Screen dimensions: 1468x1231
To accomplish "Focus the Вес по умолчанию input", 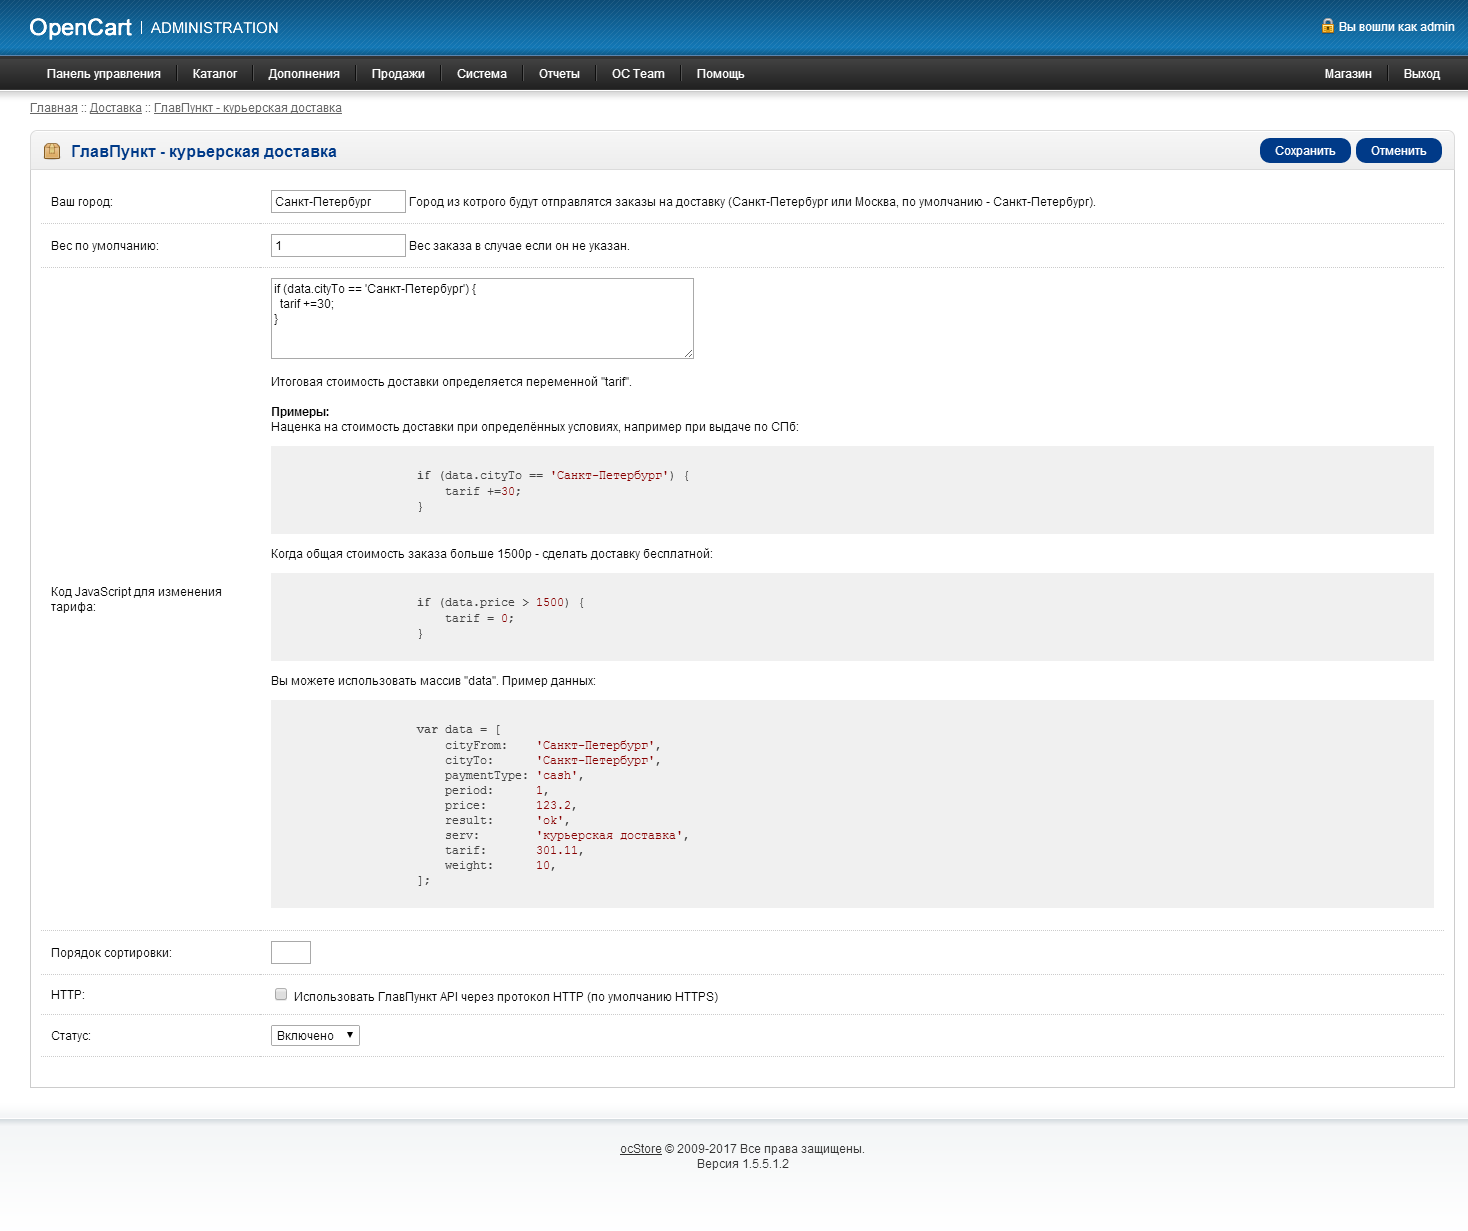I will point(338,246).
